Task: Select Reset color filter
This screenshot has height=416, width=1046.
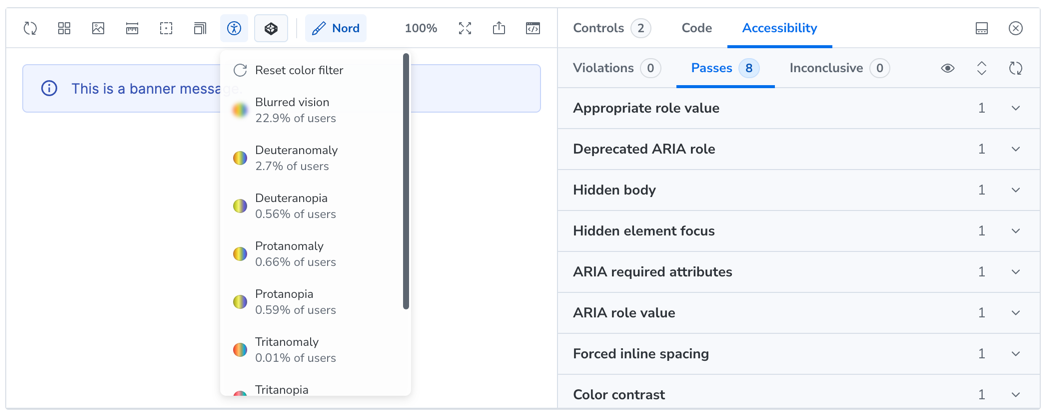Action: tap(311, 70)
